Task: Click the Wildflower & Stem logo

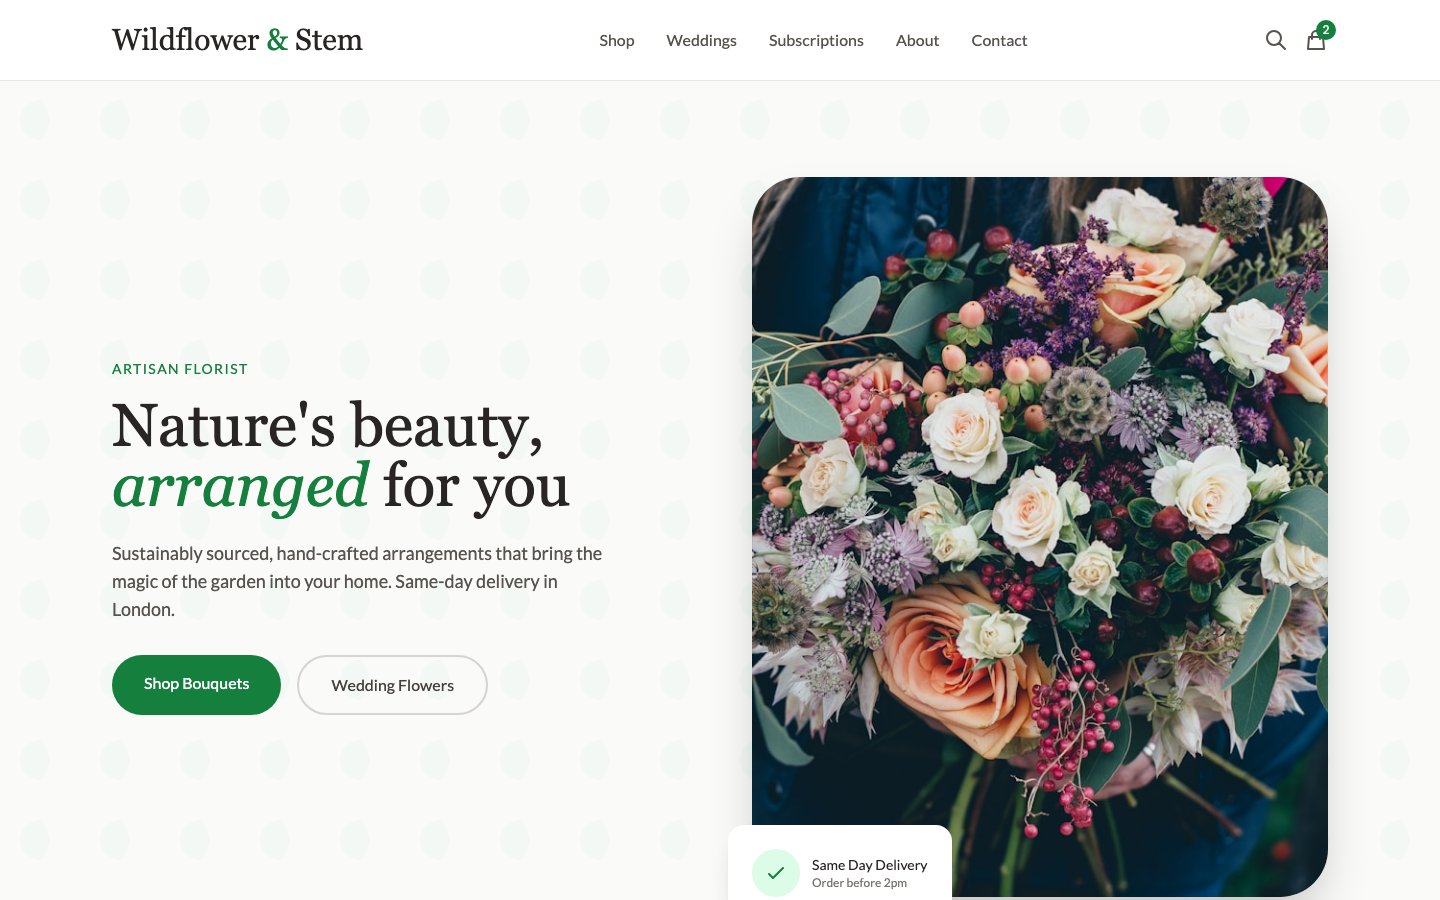Action: 237,40
